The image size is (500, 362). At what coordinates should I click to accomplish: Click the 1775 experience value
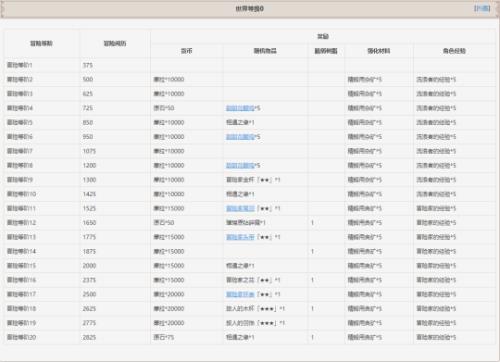point(89,237)
